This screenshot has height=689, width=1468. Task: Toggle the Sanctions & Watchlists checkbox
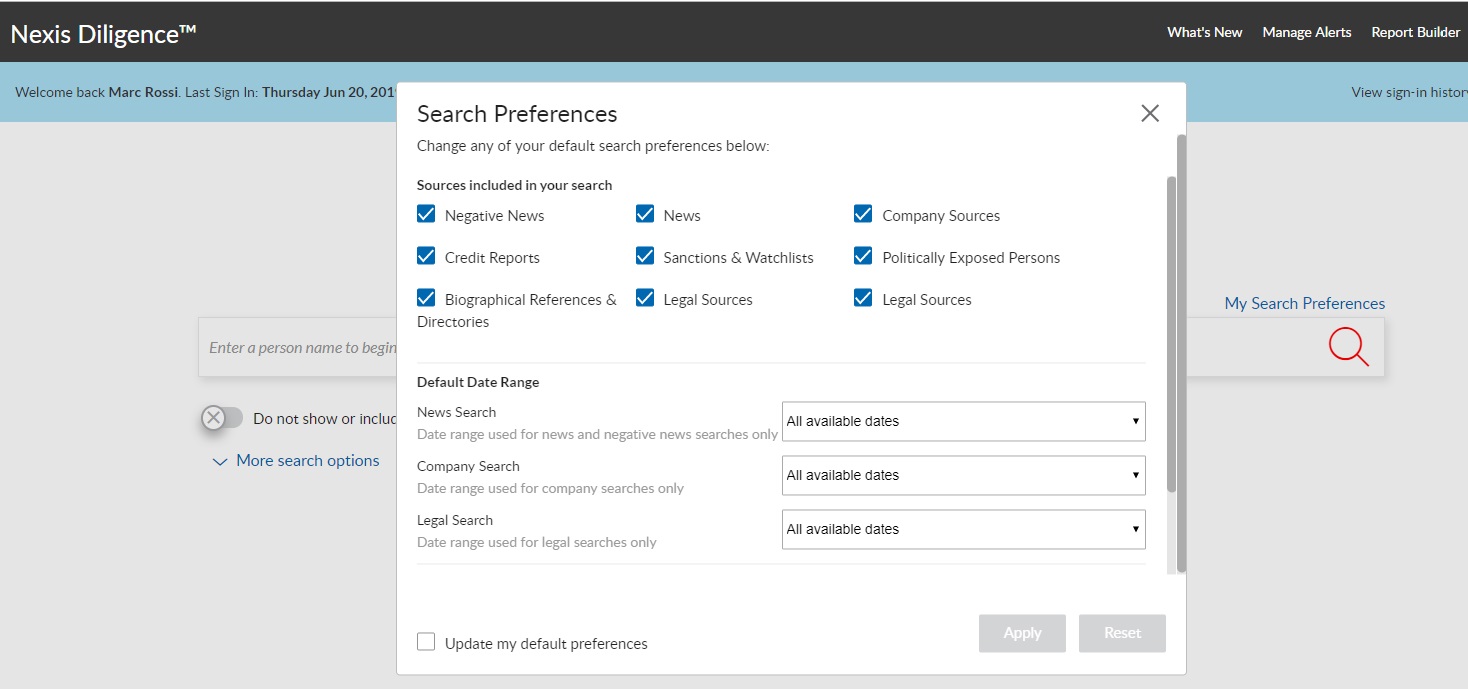(x=645, y=256)
